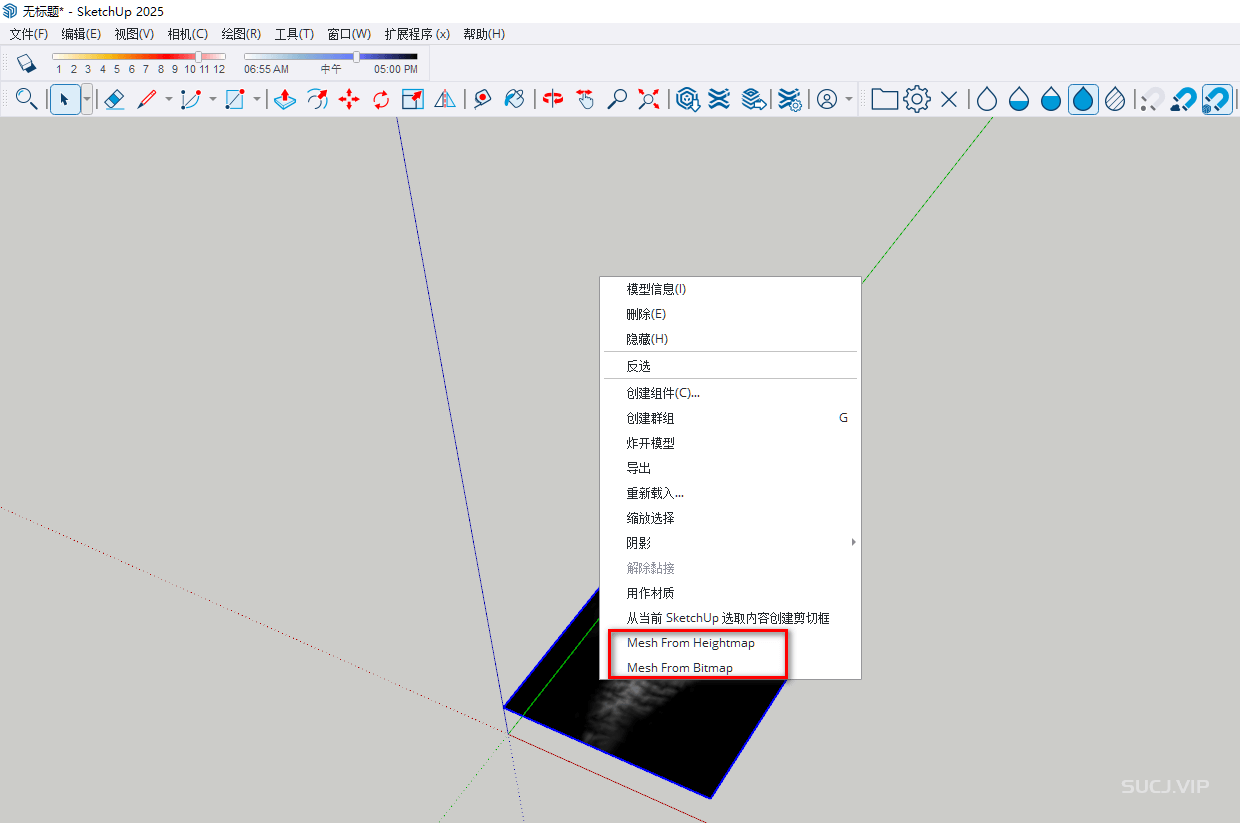Activate the Rotate tool
1240x823 pixels.
381,99
